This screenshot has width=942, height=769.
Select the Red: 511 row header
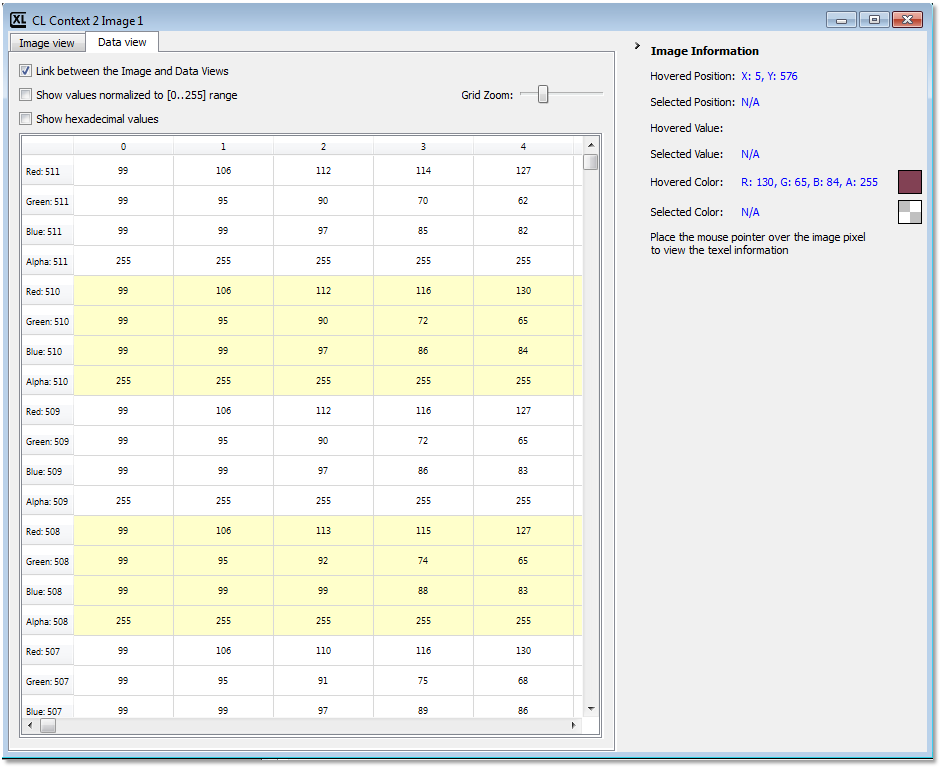pos(47,171)
